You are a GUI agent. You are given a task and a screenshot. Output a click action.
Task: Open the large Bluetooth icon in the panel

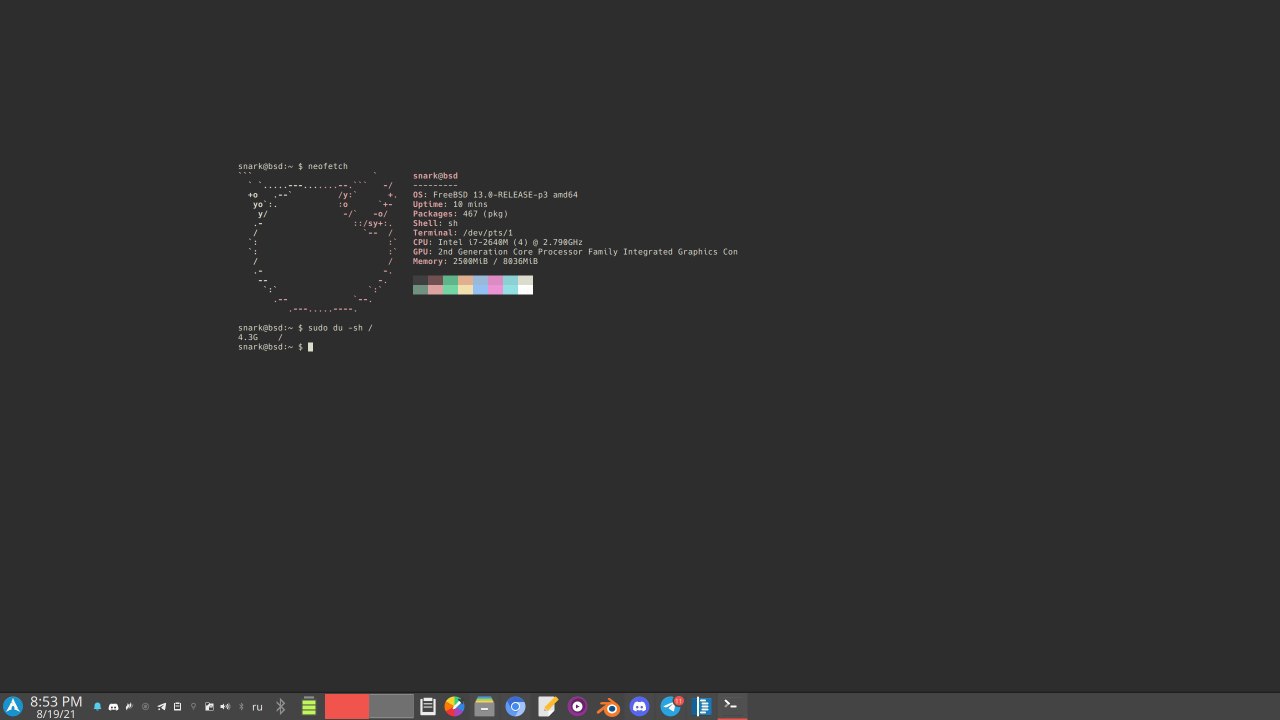(x=281, y=707)
